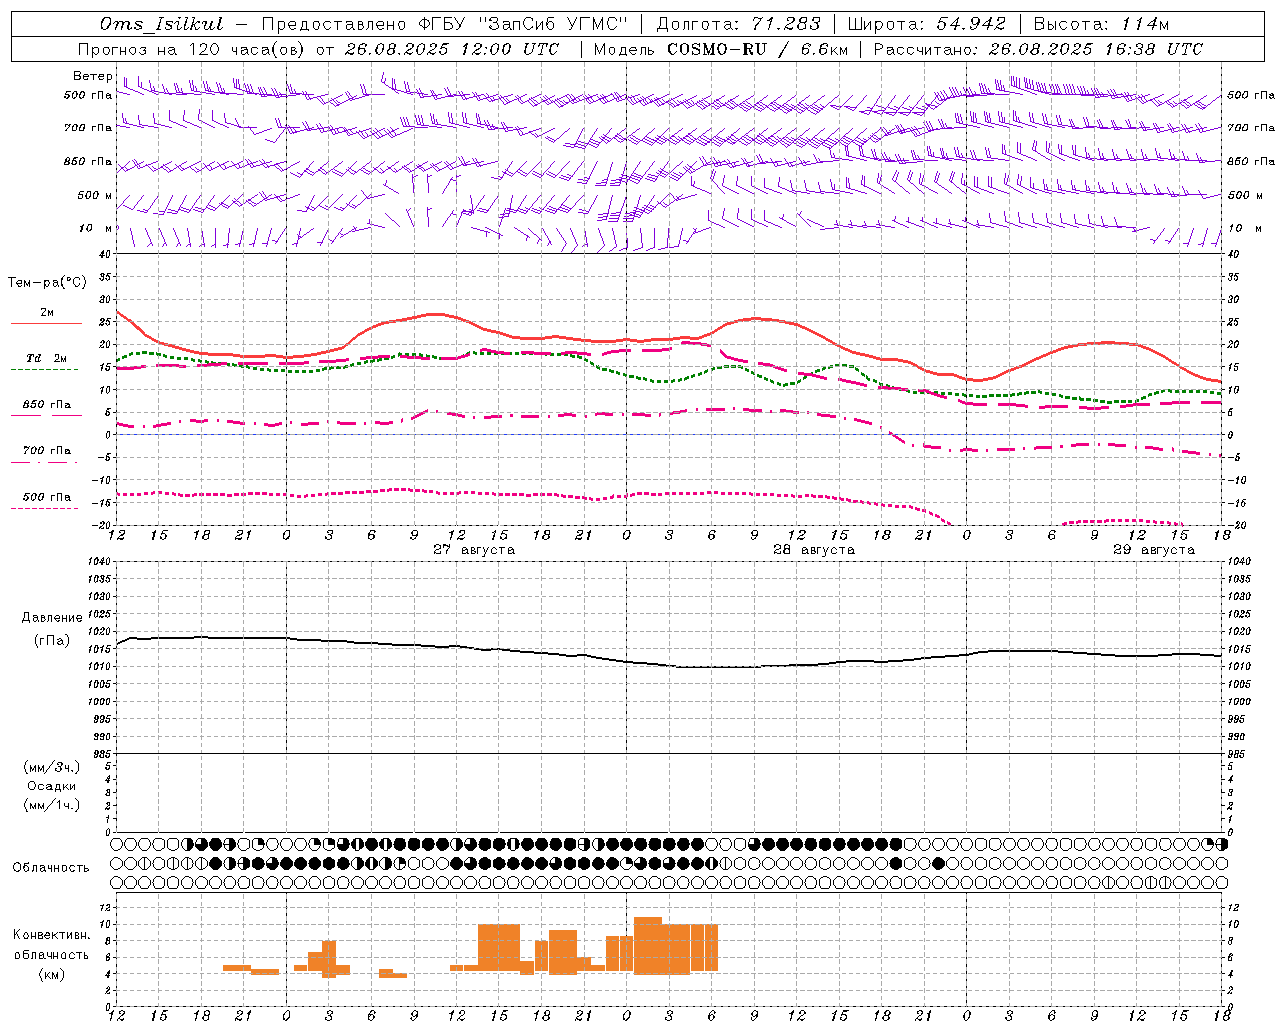The image size is (1280, 1024).
Task: Click the "27 августа" date label
Action: tap(474, 550)
